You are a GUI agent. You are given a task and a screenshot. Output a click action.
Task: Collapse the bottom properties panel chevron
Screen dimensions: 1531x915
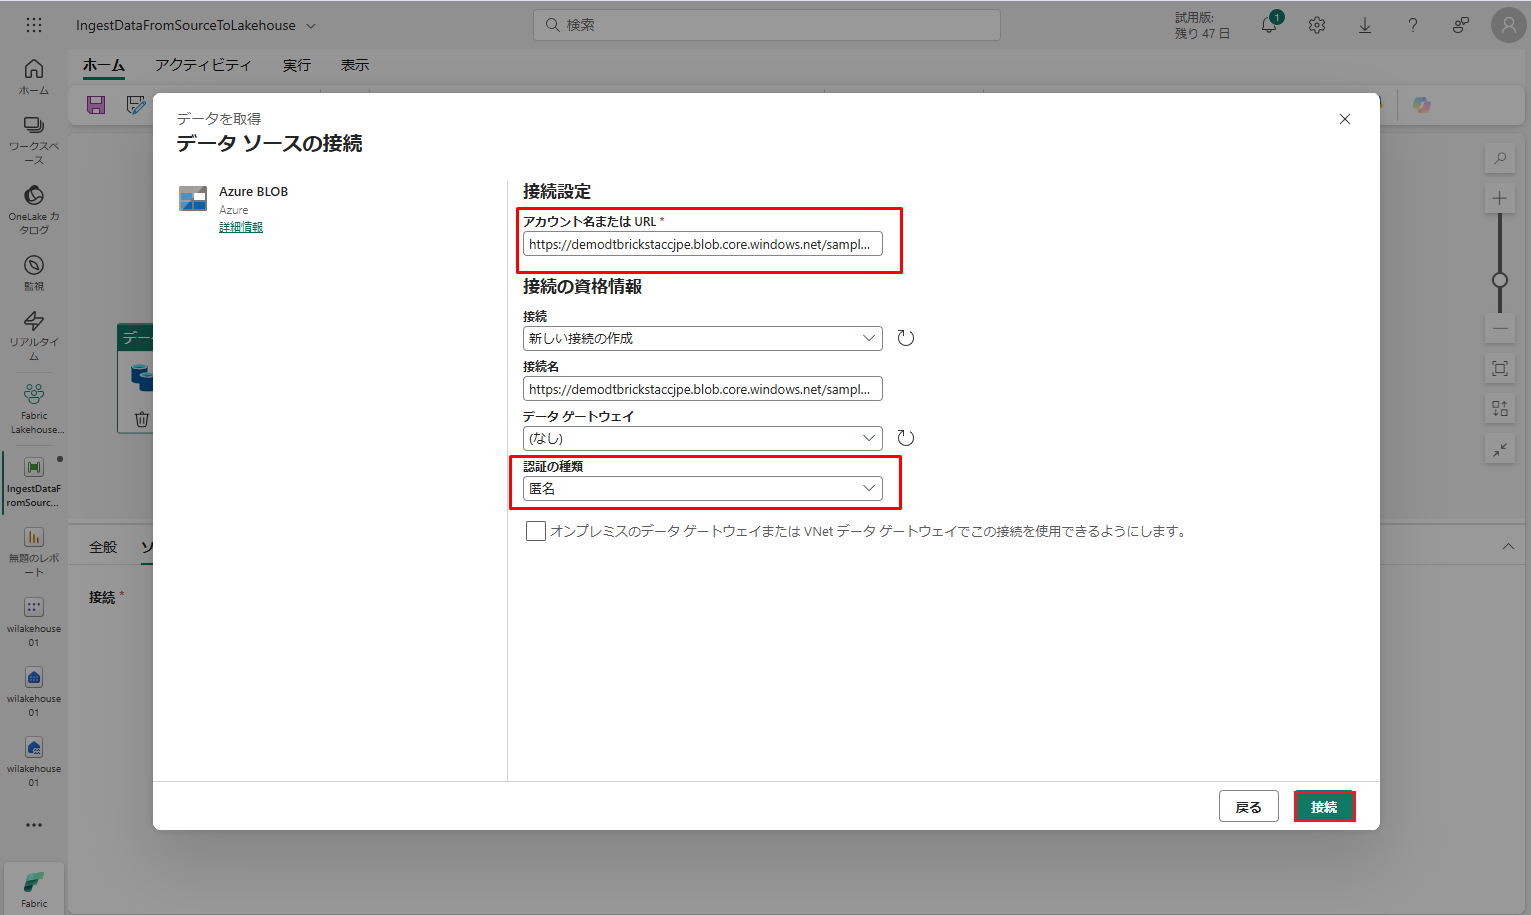coord(1508,546)
